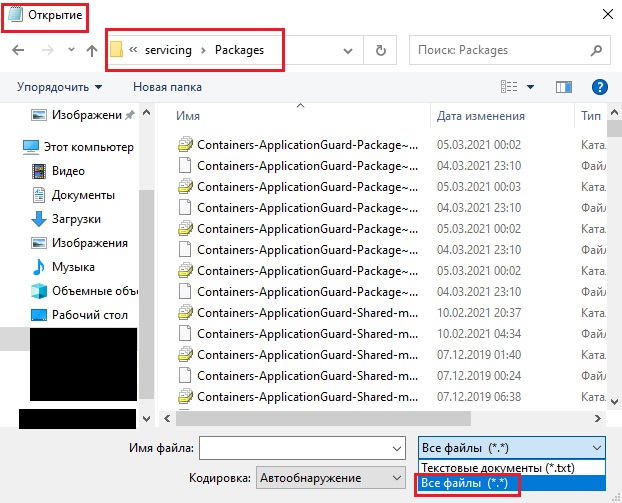
Task: Open the Кодировка Автообнаружение dropdown
Action: pos(331,478)
